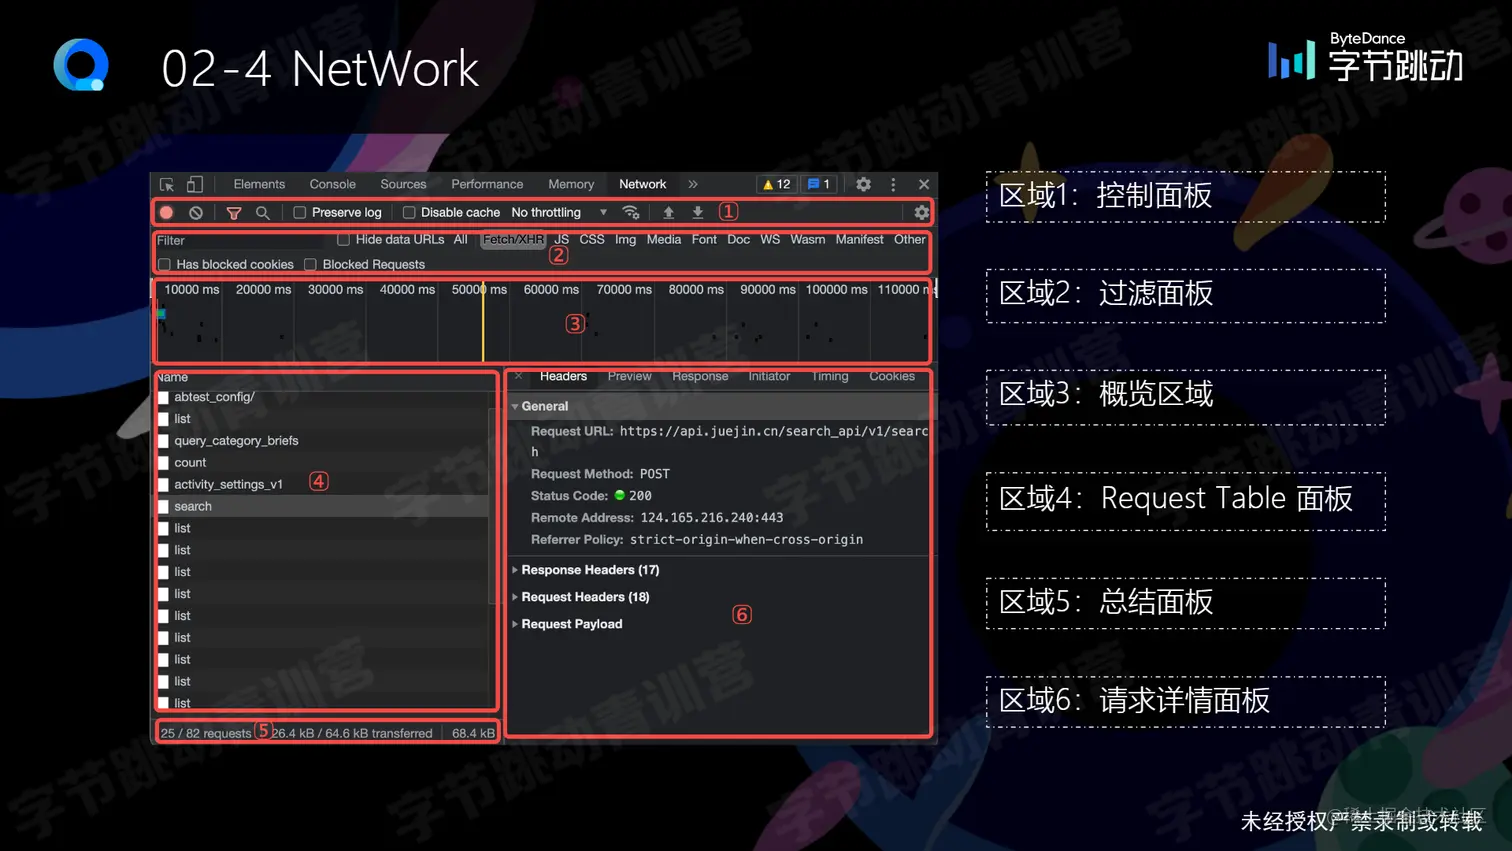Screen dimensions: 1512x851
Task: Select the Memory tab
Action: click(571, 184)
